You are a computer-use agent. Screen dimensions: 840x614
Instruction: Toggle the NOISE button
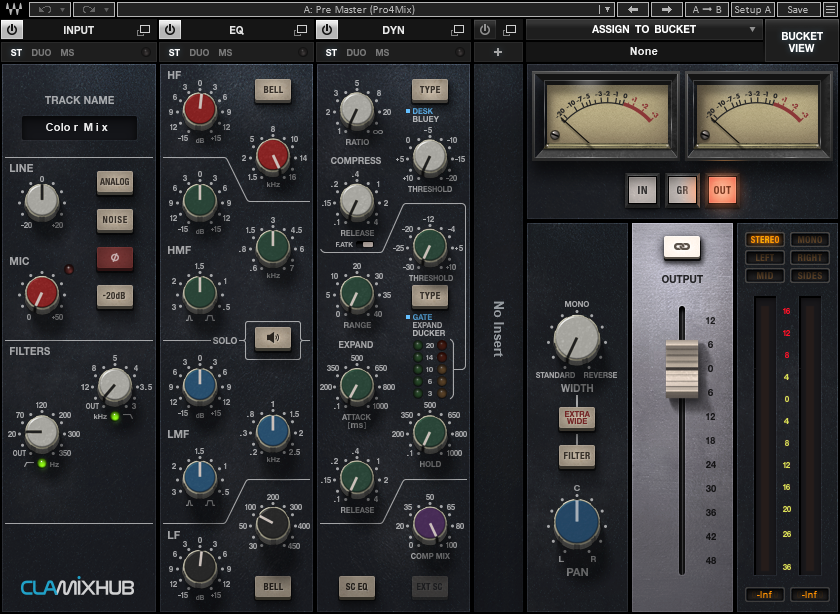115,220
